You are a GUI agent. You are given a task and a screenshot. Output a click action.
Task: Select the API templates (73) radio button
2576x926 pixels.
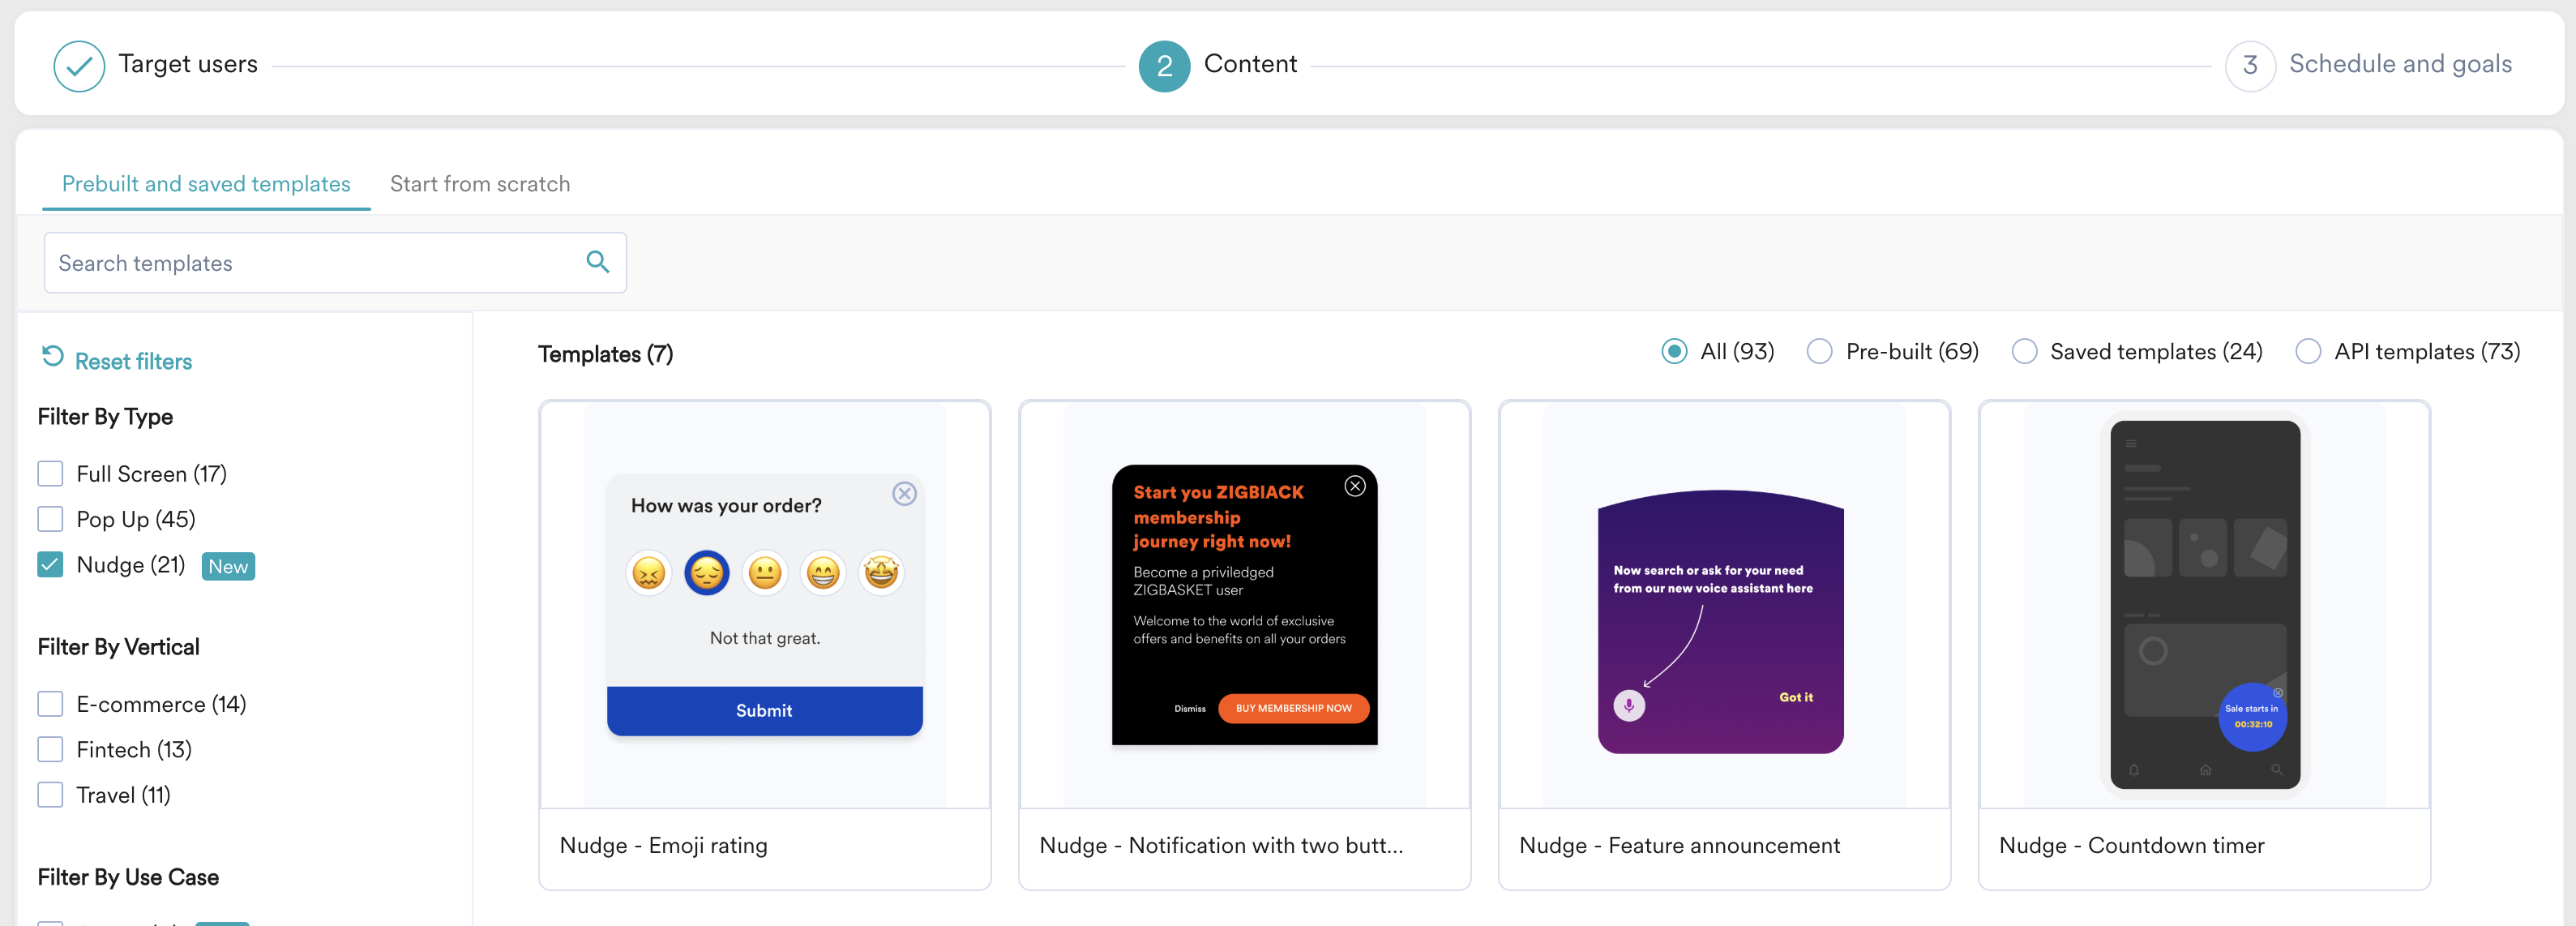[x=2308, y=352]
